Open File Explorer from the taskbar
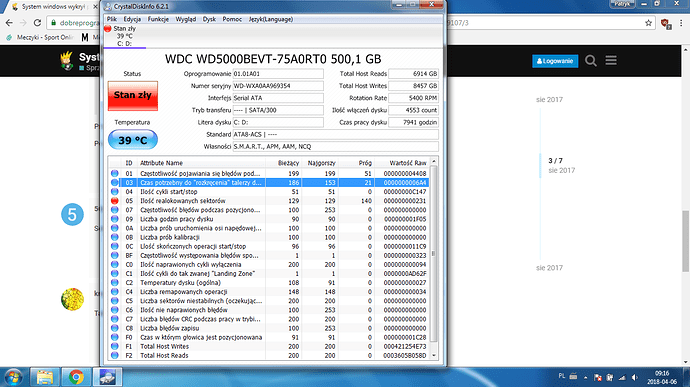Viewport: 690px width, 387px height. [45, 377]
